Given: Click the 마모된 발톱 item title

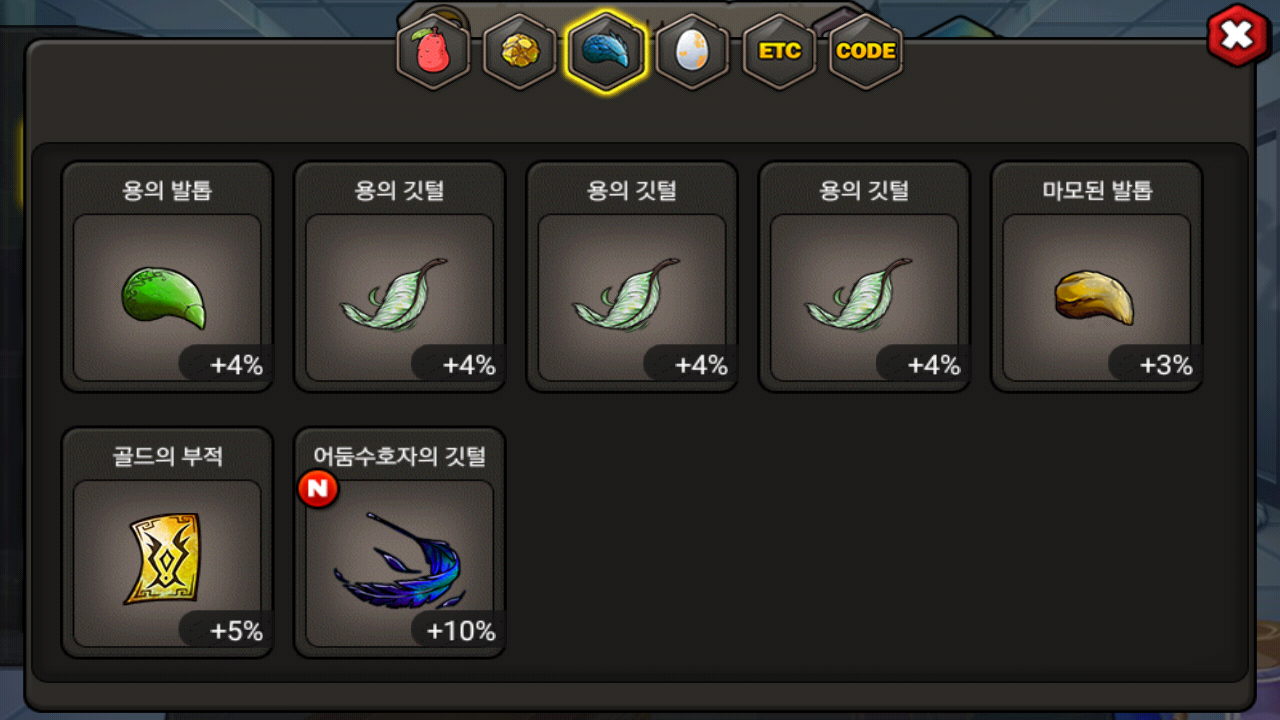Looking at the screenshot, I should point(1097,191).
